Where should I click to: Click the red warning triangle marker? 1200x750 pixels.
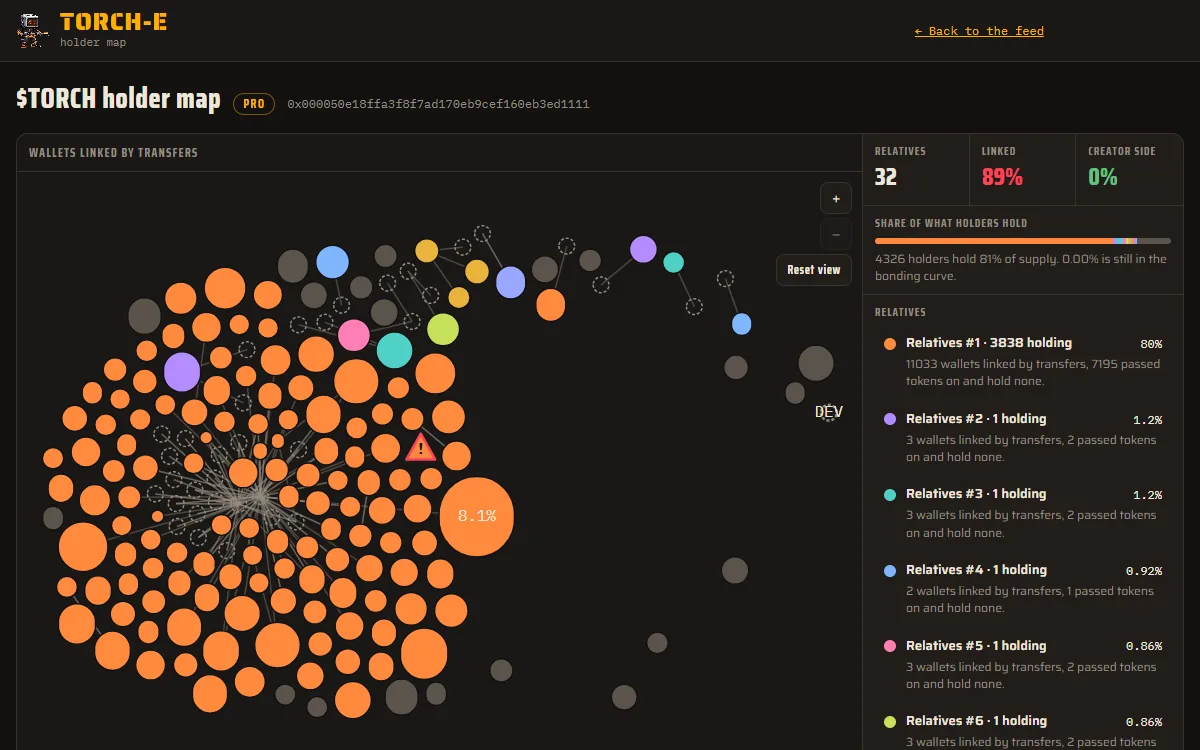[x=421, y=447]
